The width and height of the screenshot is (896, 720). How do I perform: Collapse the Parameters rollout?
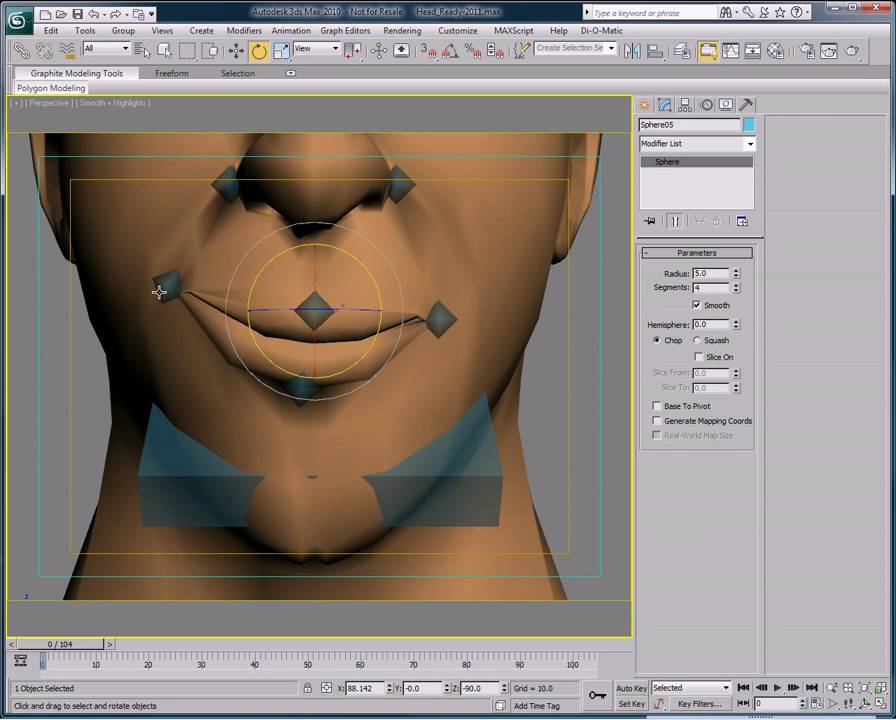pyautogui.click(x=697, y=253)
